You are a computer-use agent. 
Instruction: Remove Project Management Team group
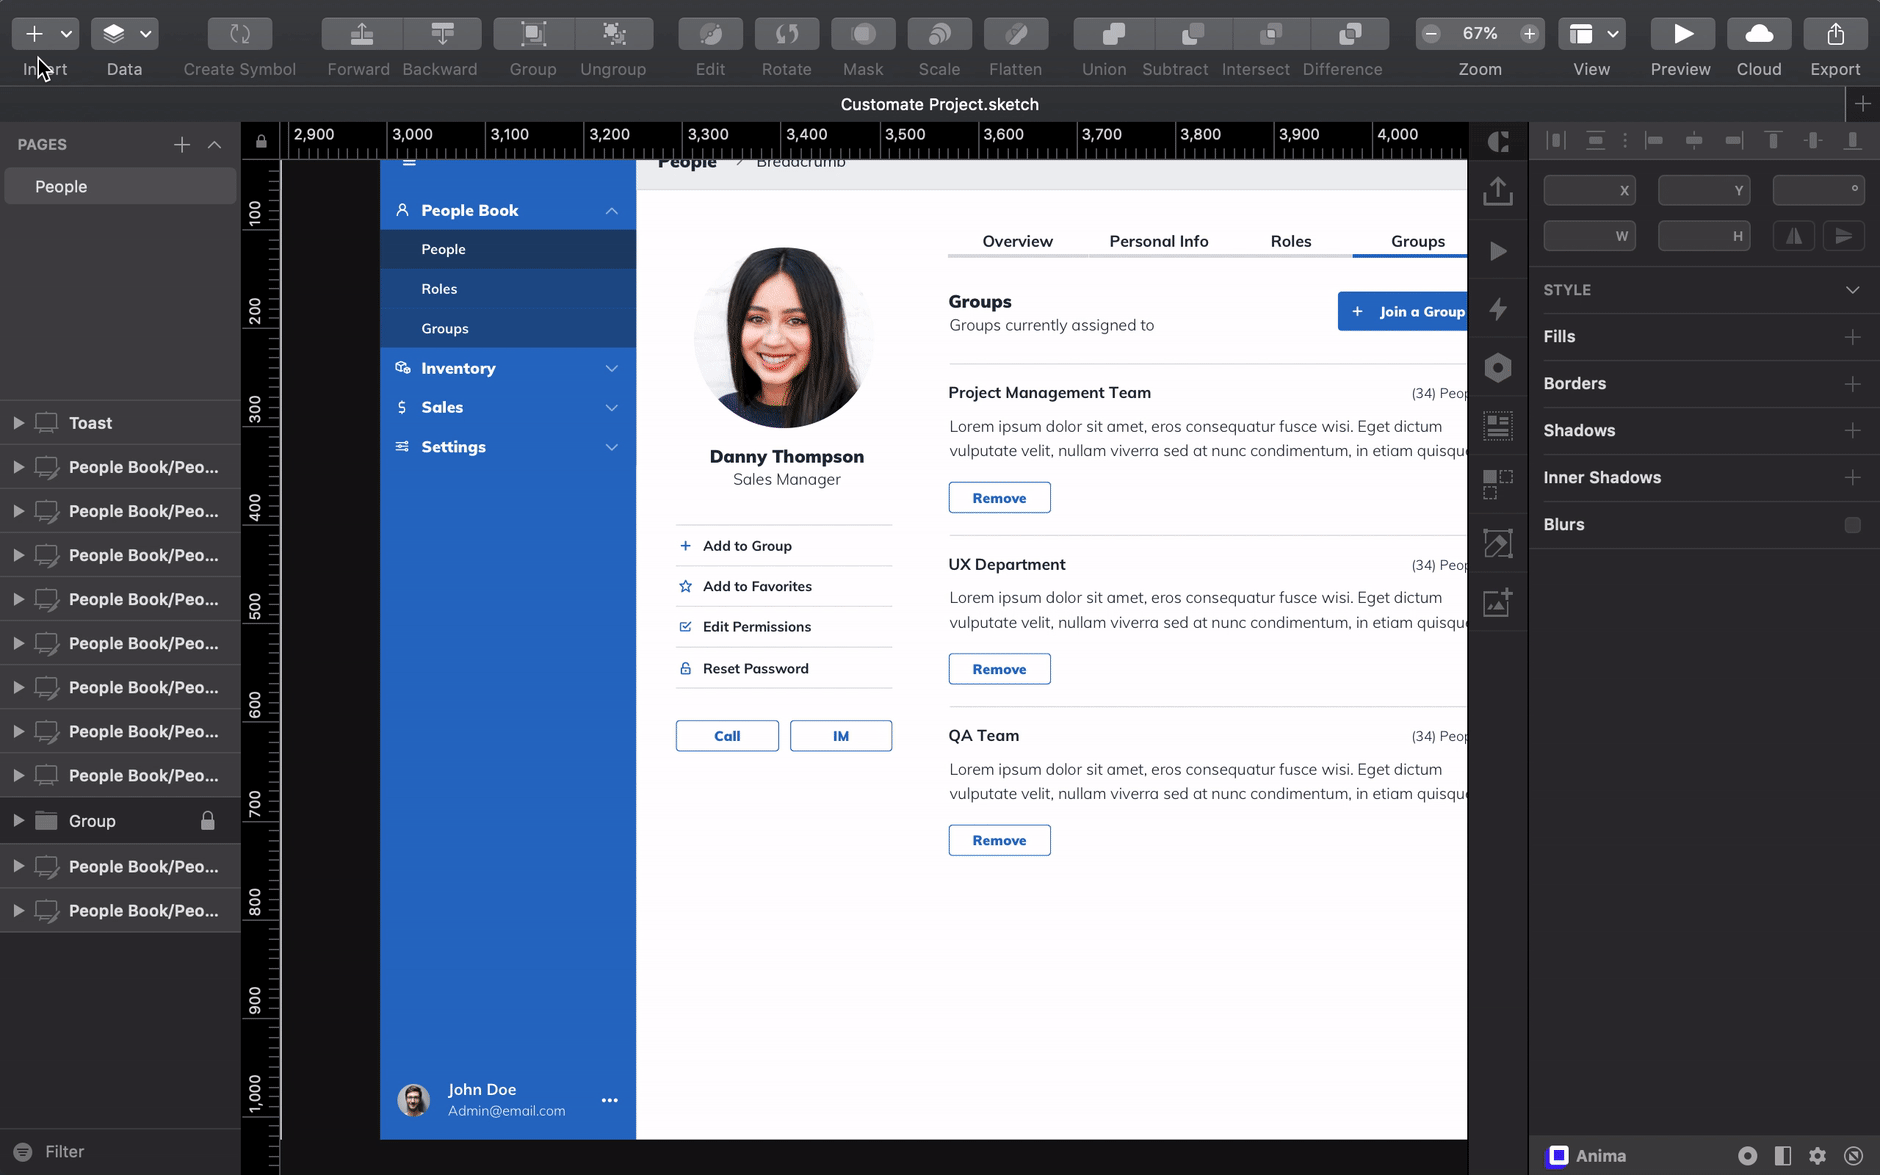click(x=999, y=498)
